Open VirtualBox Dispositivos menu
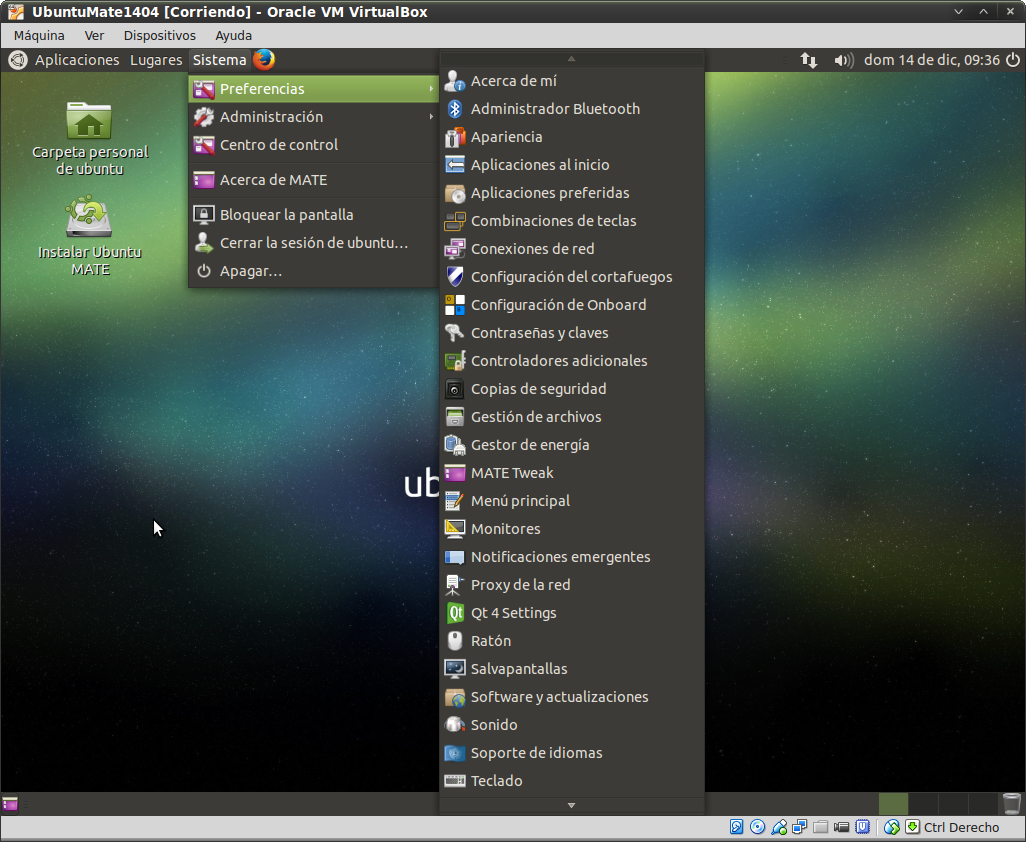 (x=159, y=35)
